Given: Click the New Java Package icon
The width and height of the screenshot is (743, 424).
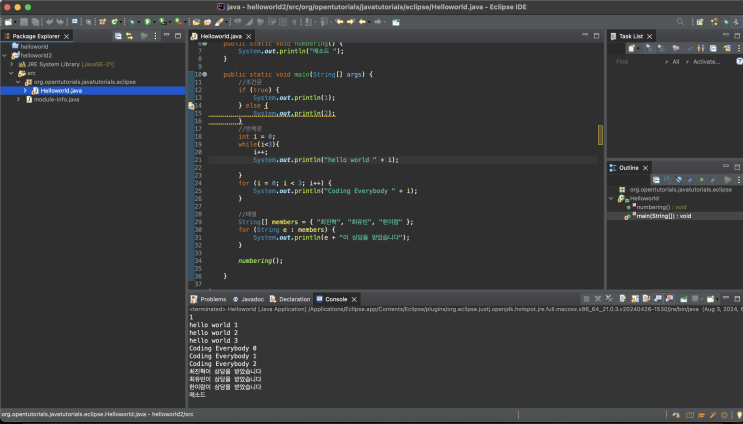Looking at the screenshot, I should coord(102,22).
